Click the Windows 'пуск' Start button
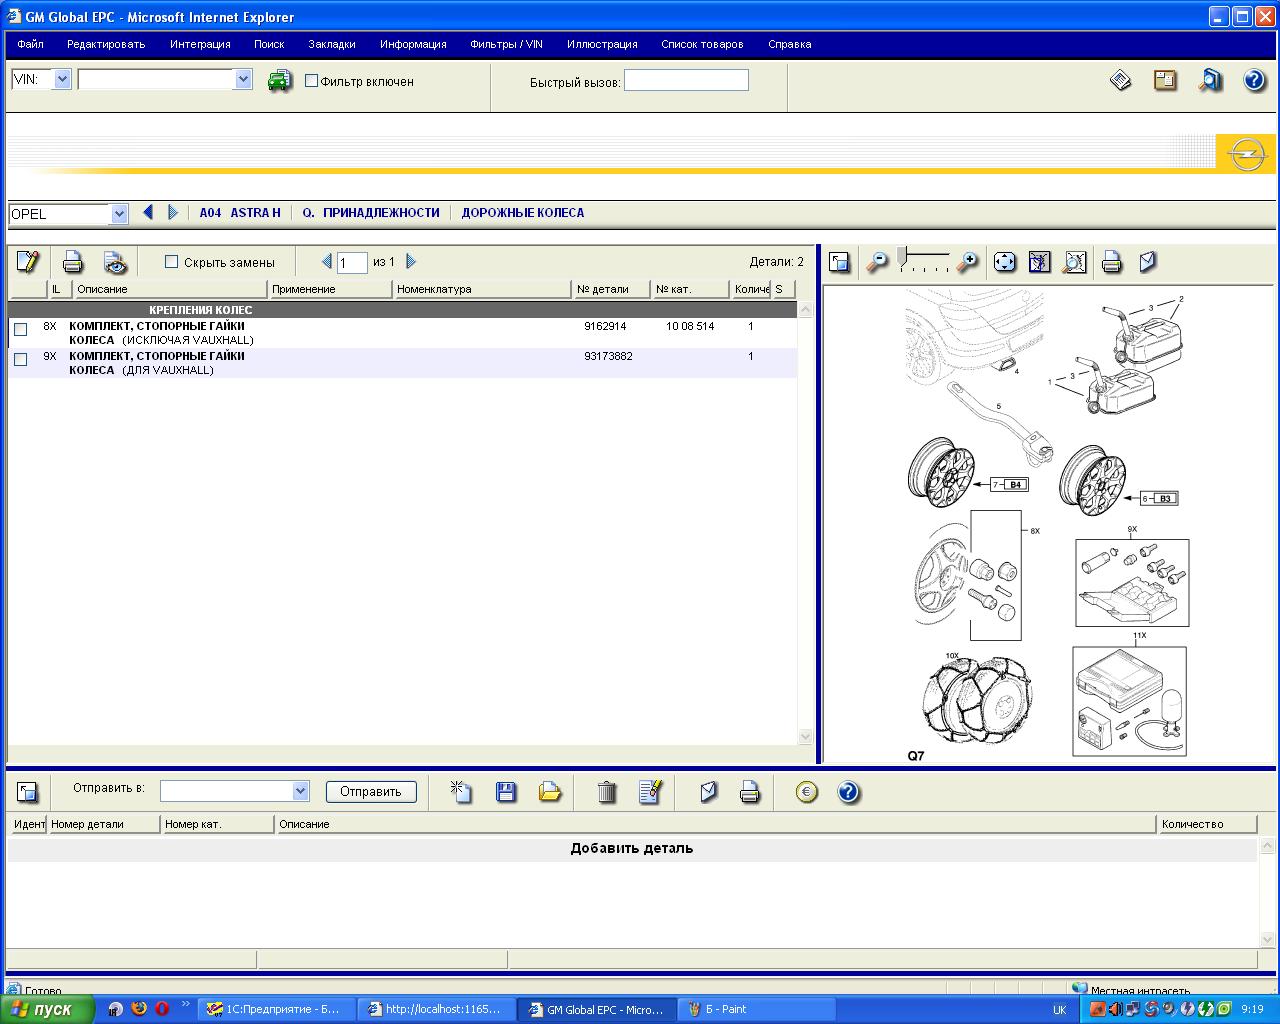 tap(47, 1009)
